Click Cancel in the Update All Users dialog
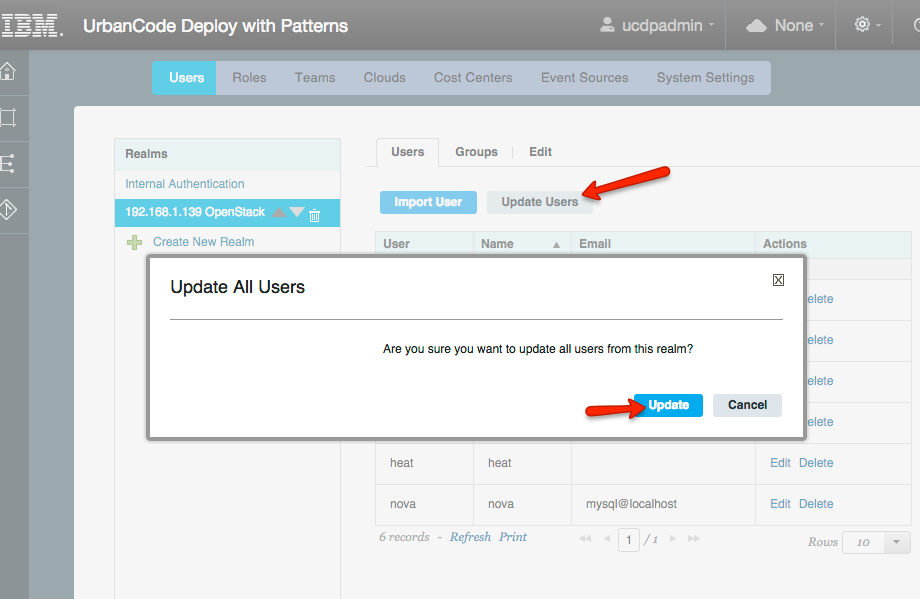The height and width of the screenshot is (599, 920). coord(748,405)
